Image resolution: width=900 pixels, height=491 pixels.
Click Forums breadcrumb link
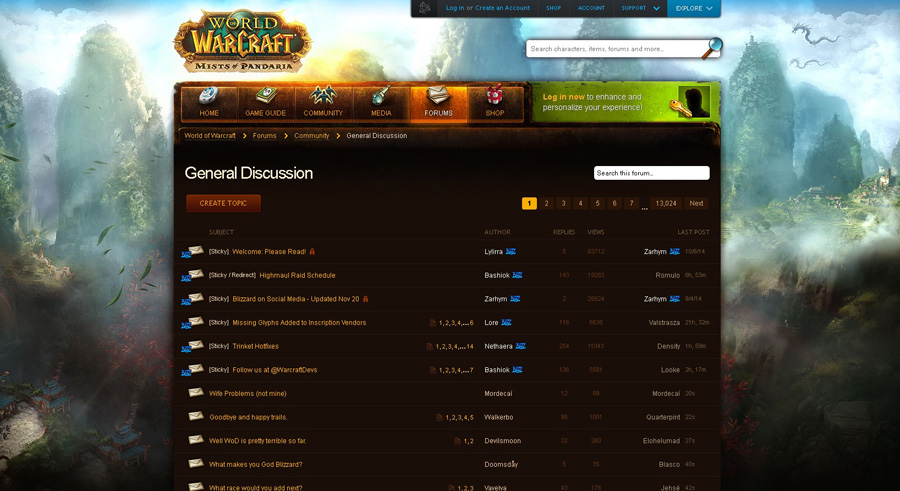[265, 136]
